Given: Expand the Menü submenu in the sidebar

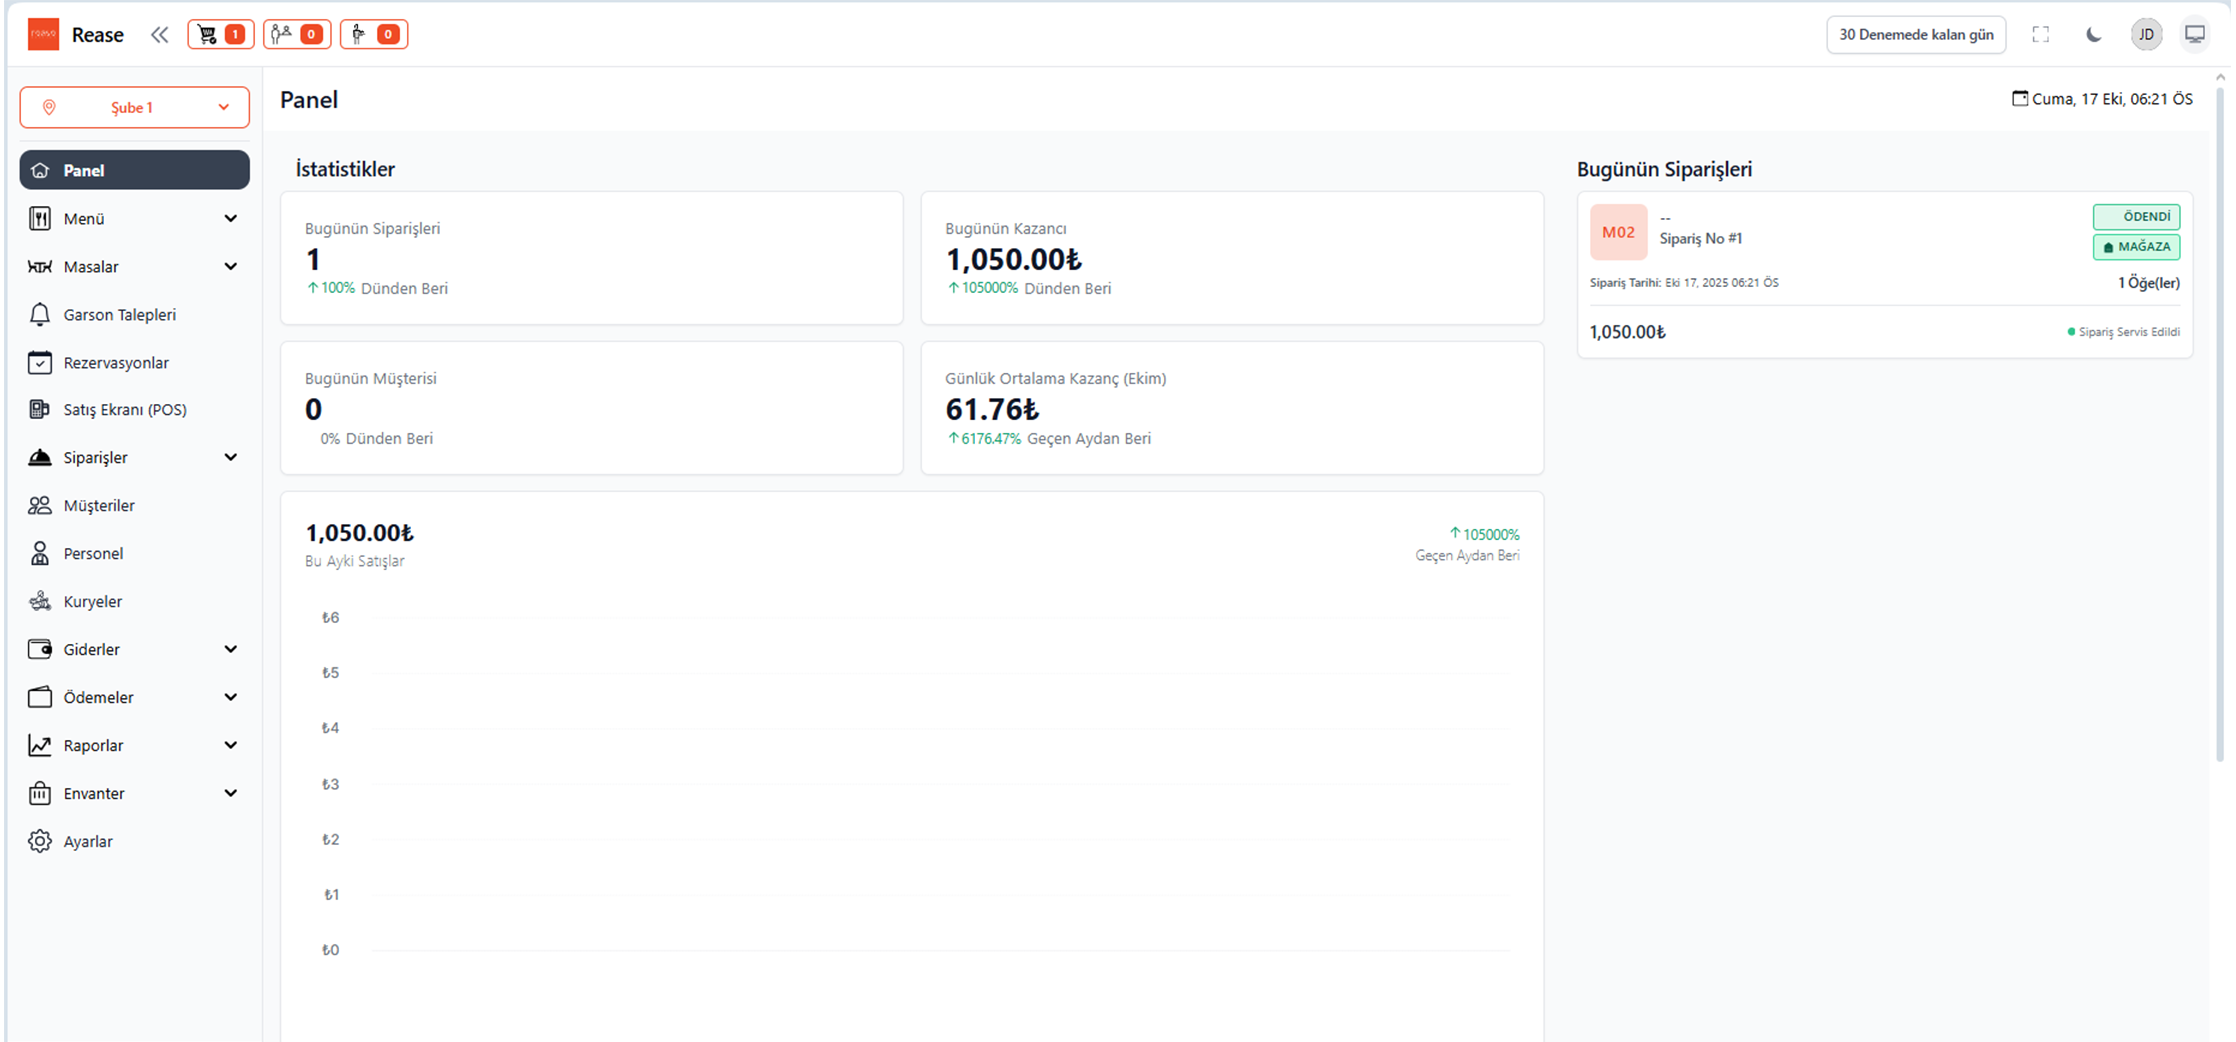Looking at the screenshot, I should [x=134, y=219].
